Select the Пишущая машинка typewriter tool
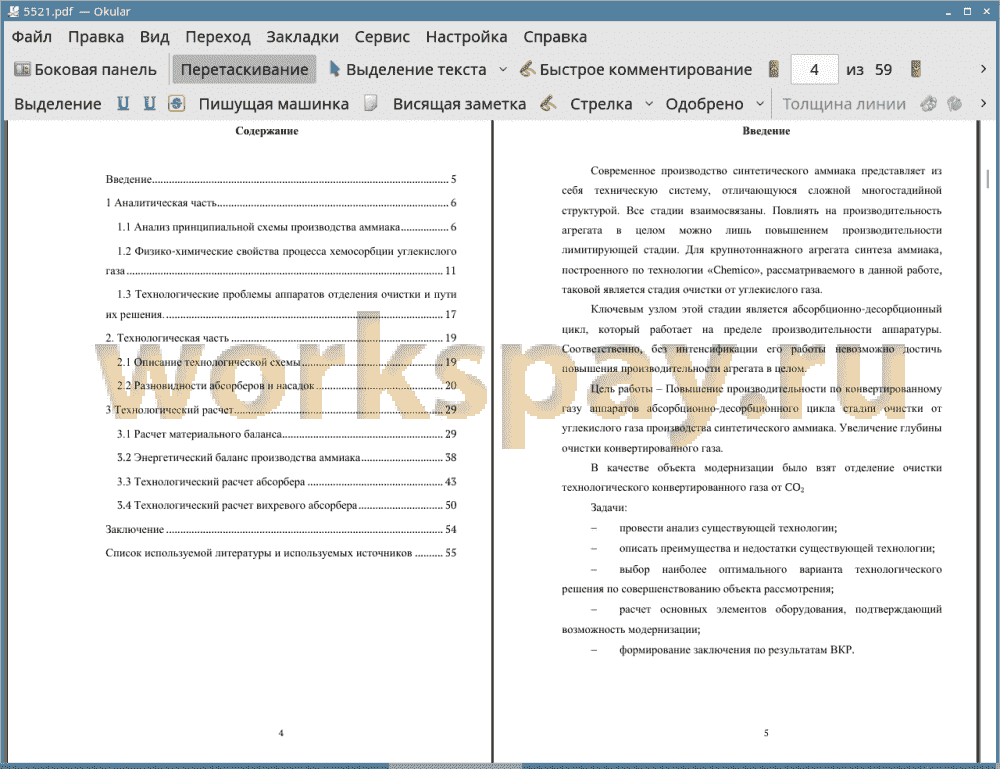1000x769 pixels. 274,104
